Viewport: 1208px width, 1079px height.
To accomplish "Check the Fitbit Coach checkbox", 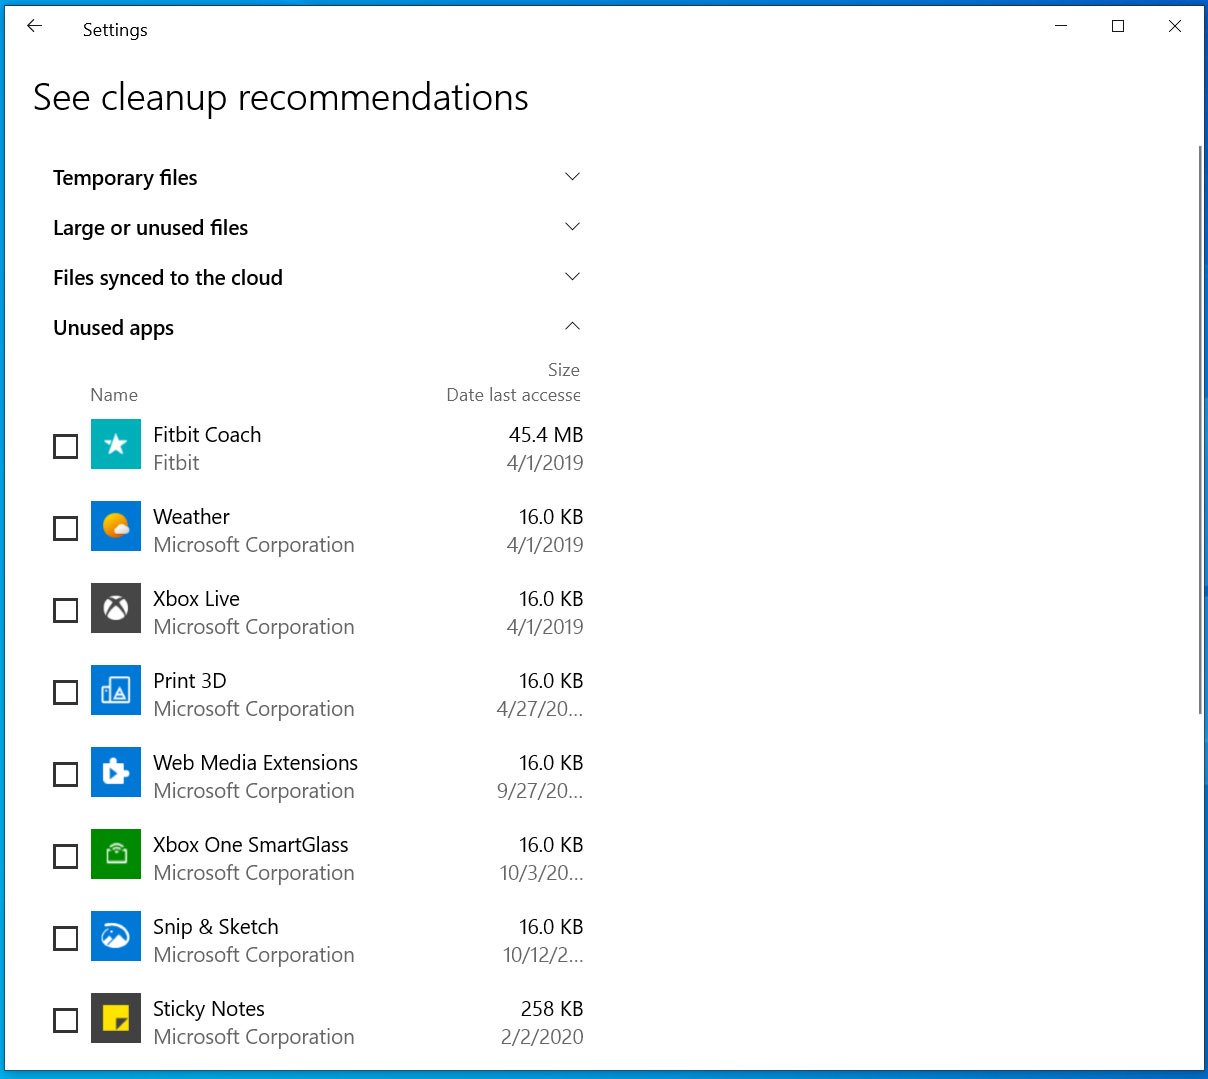I will coord(65,446).
